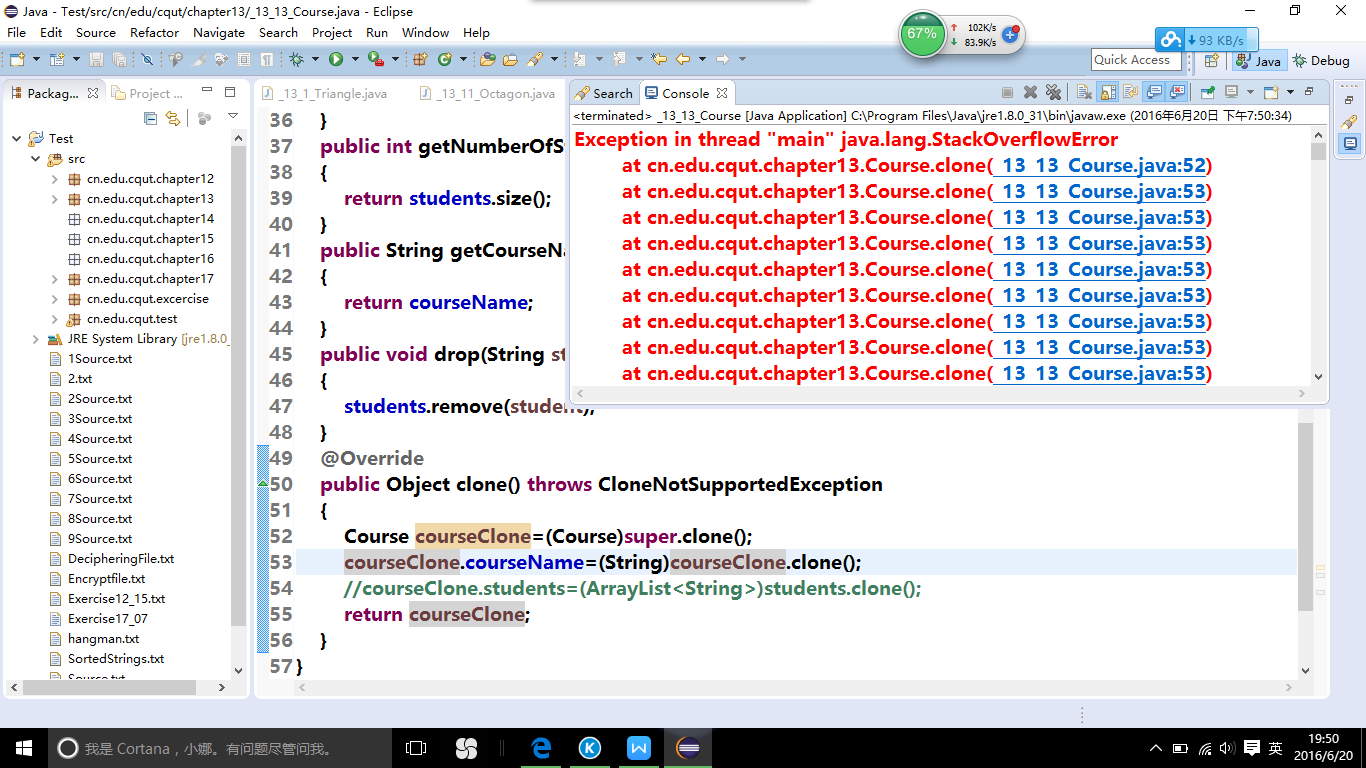Click the Debug bug toolbar icon
Screen dimensions: 1366x768
pos(296,60)
